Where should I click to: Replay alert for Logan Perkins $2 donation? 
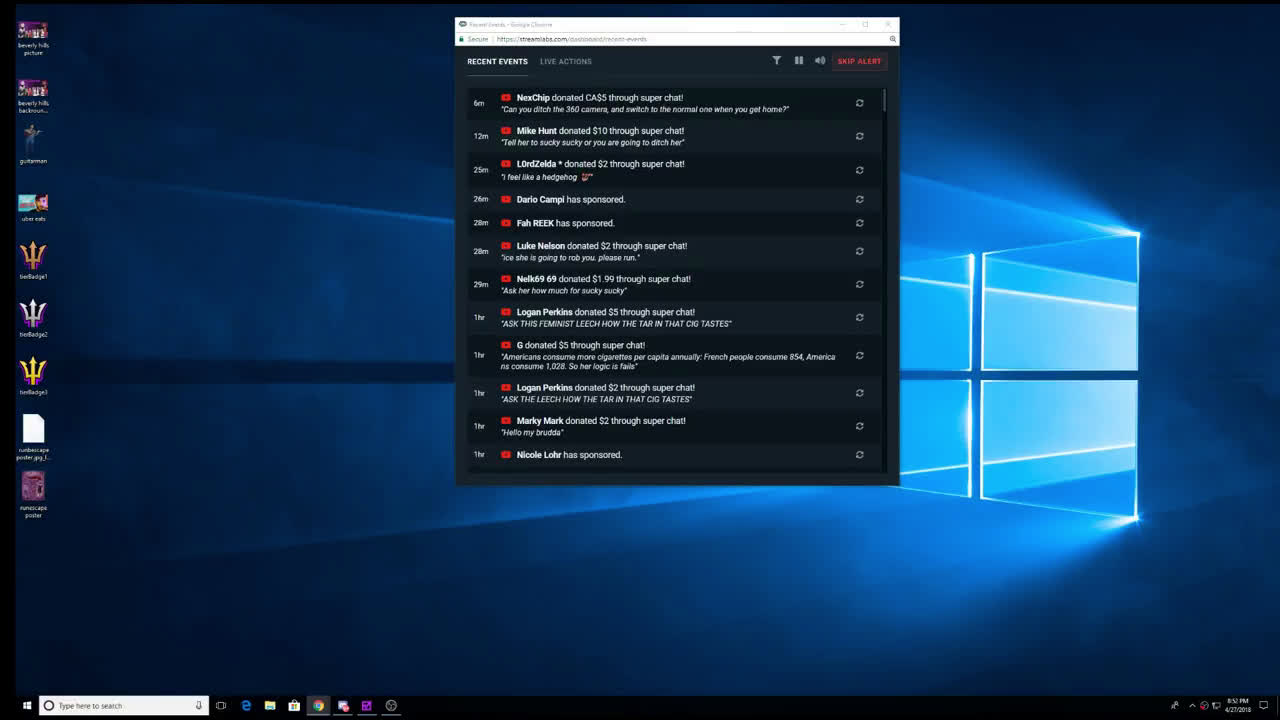[859, 393]
